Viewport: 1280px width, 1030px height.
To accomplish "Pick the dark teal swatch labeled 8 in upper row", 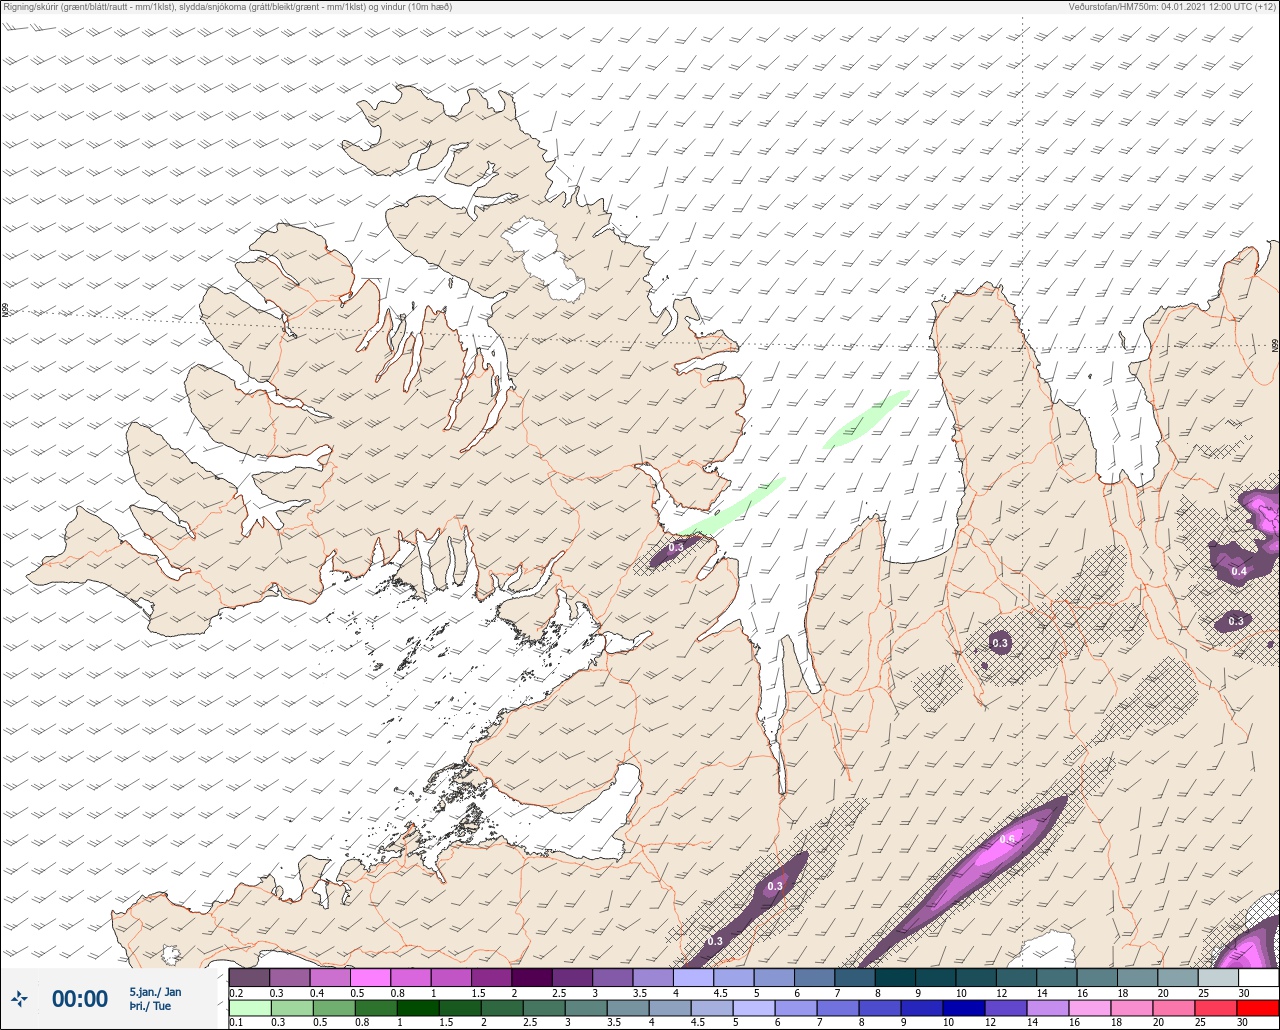I will click(894, 977).
